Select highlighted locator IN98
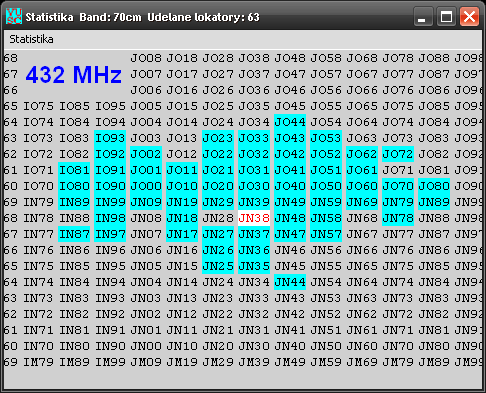 [x=110, y=218]
